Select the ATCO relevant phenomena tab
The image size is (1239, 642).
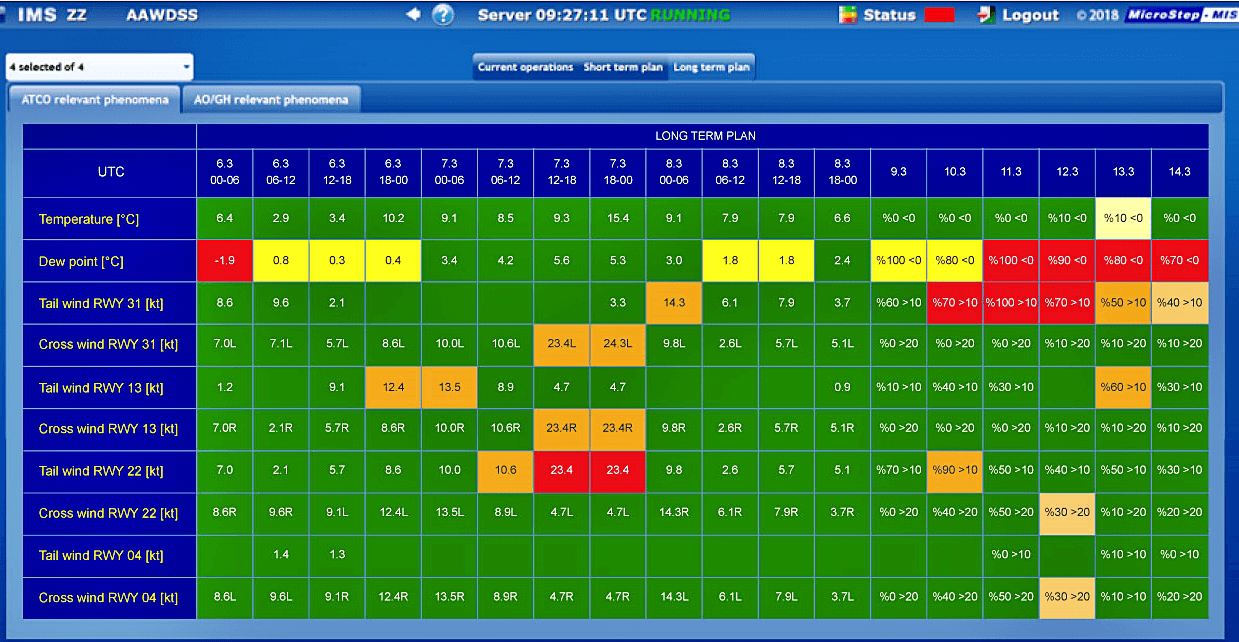click(x=93, y=99)
